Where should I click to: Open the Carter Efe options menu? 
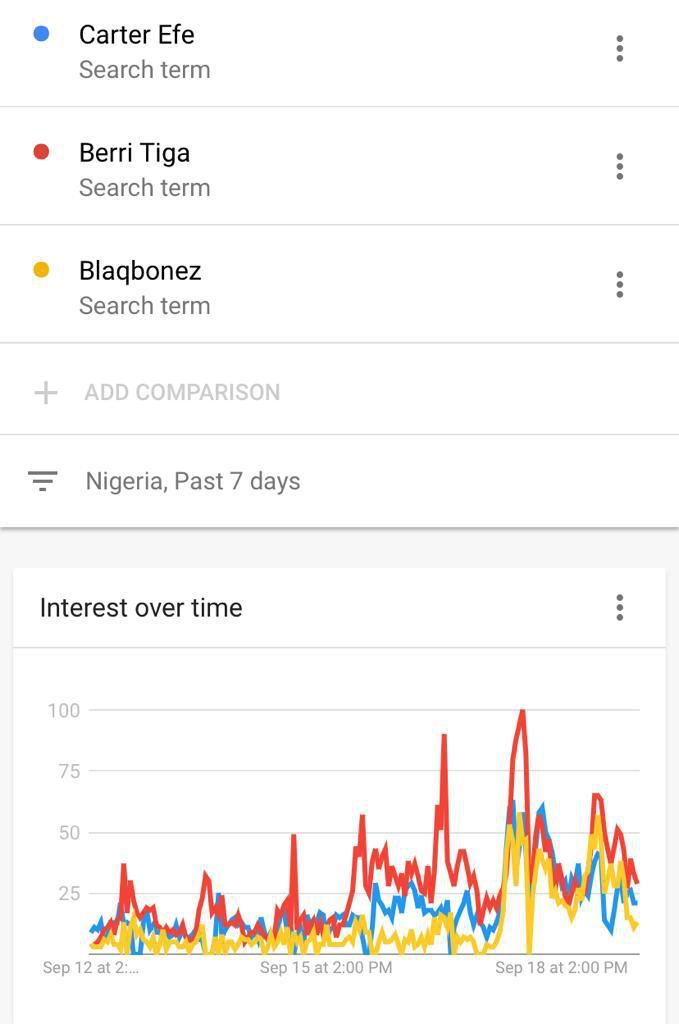click(x=619, y=49)
